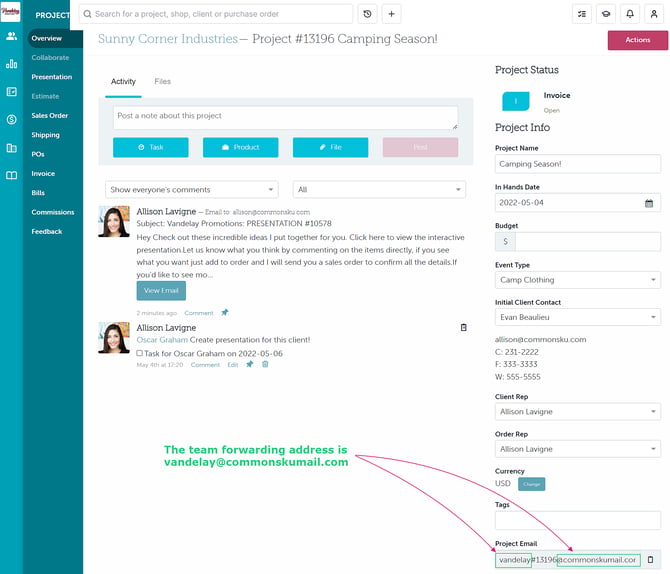
Task: Expand Initial Client Contact dropdown
Action: (578, 317)
